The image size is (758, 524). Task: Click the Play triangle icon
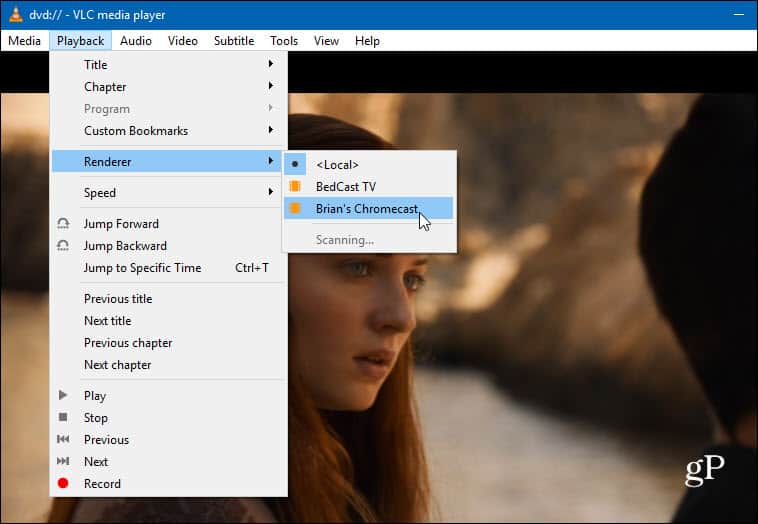[x=63, y=395]
